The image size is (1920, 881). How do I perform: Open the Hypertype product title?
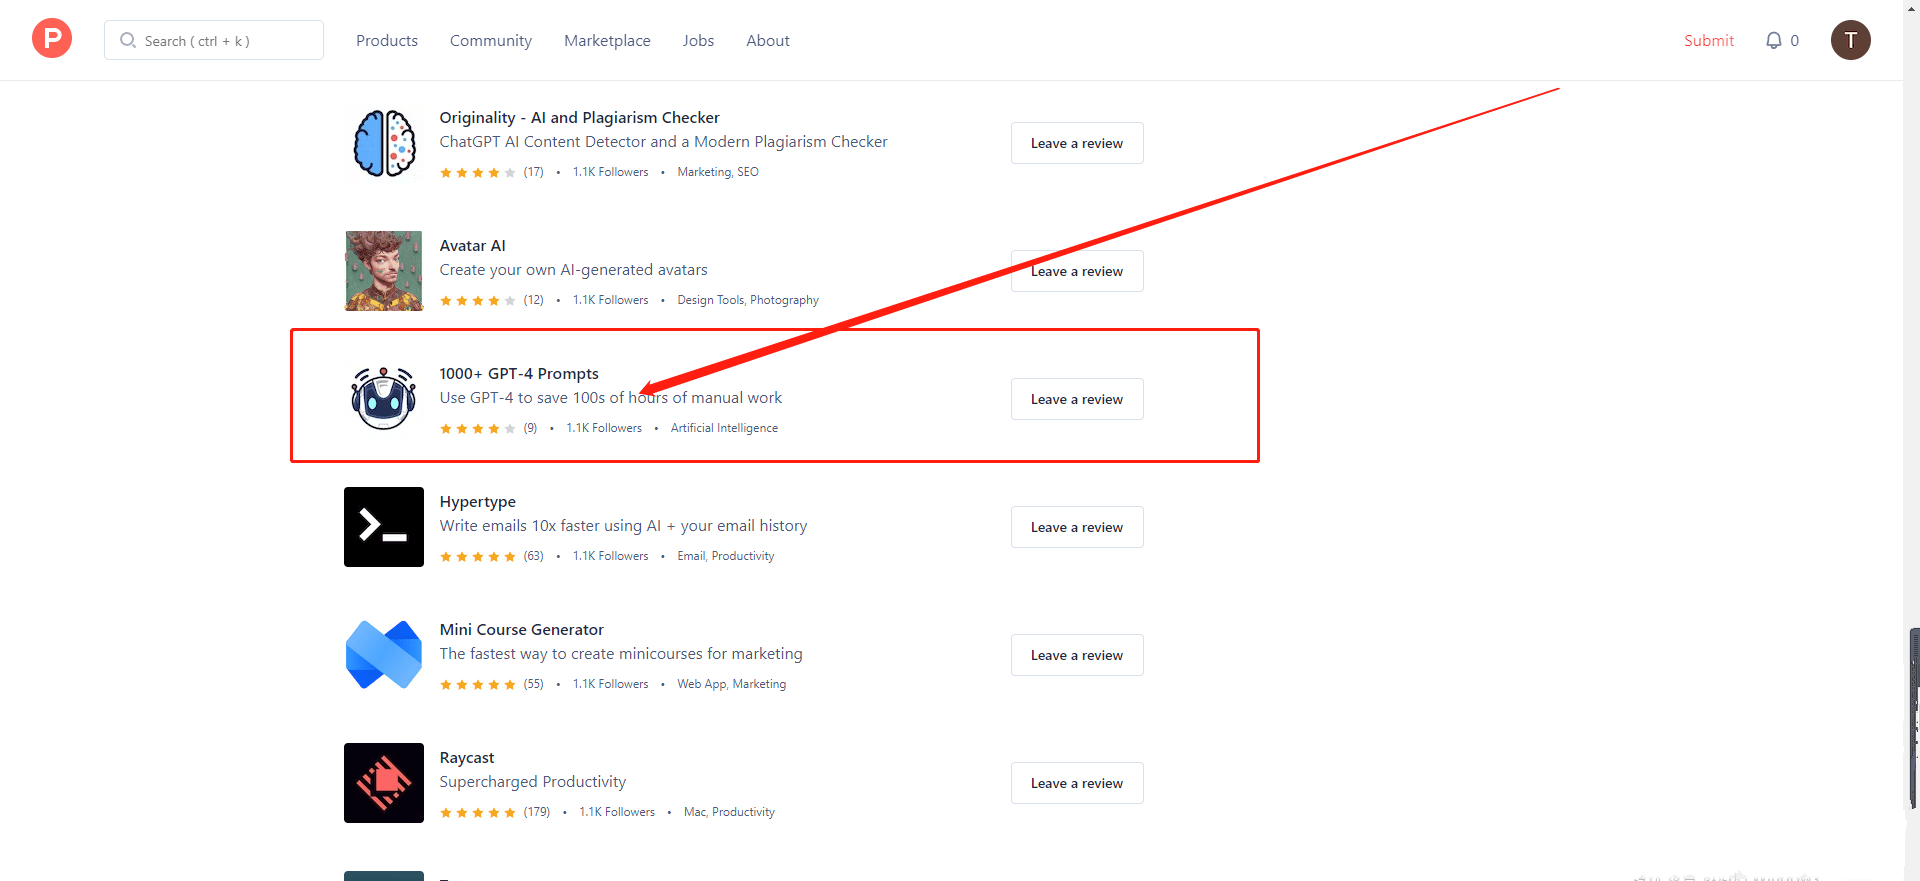pyautogui.click(x=478, y=502)
